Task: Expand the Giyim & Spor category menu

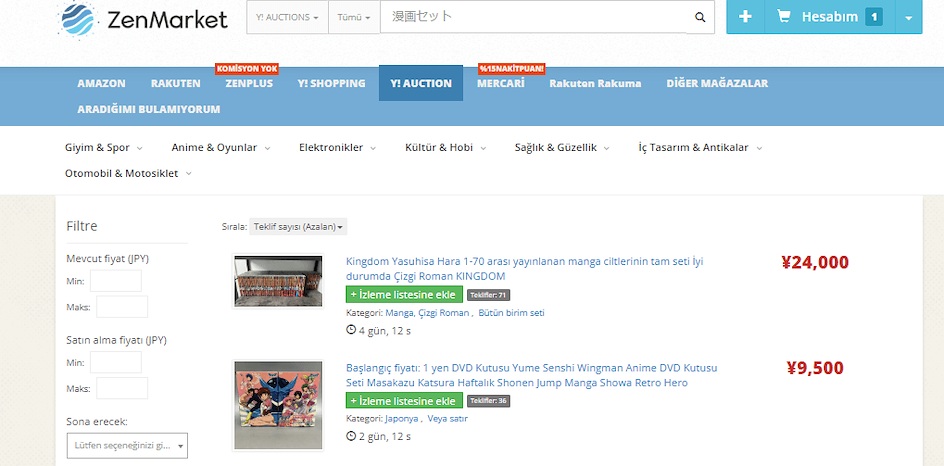Action: click(104, 148)
